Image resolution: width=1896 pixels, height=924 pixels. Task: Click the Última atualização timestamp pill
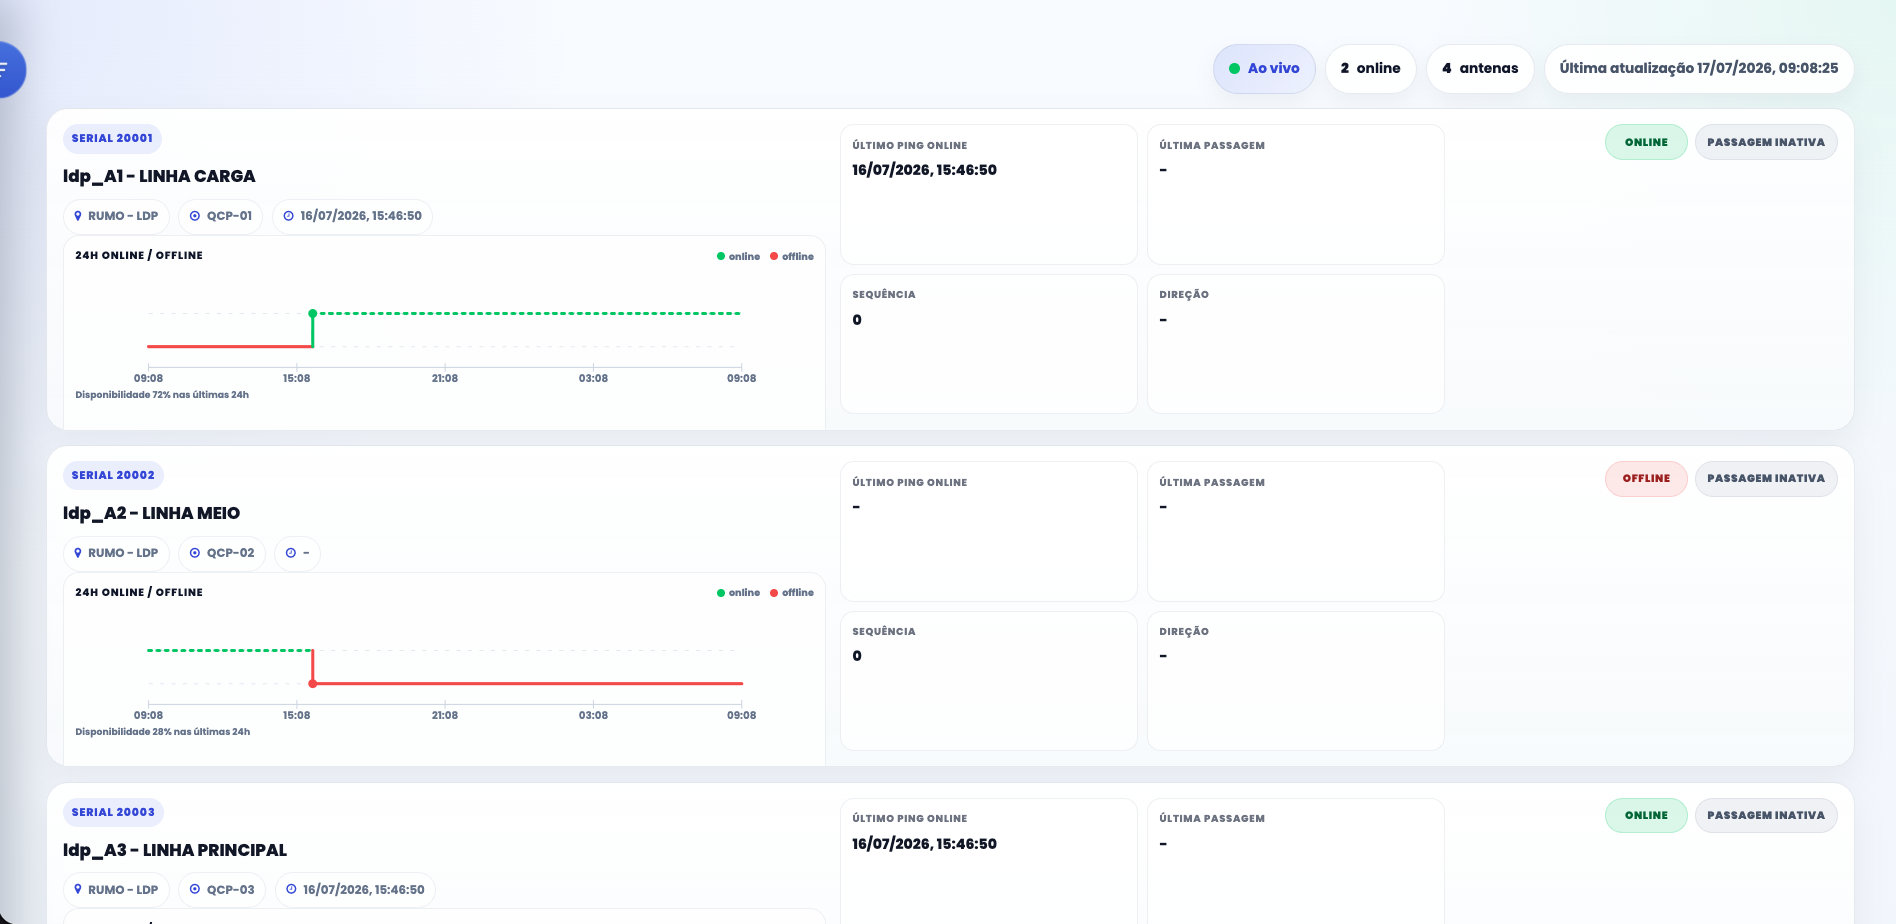1699,69
